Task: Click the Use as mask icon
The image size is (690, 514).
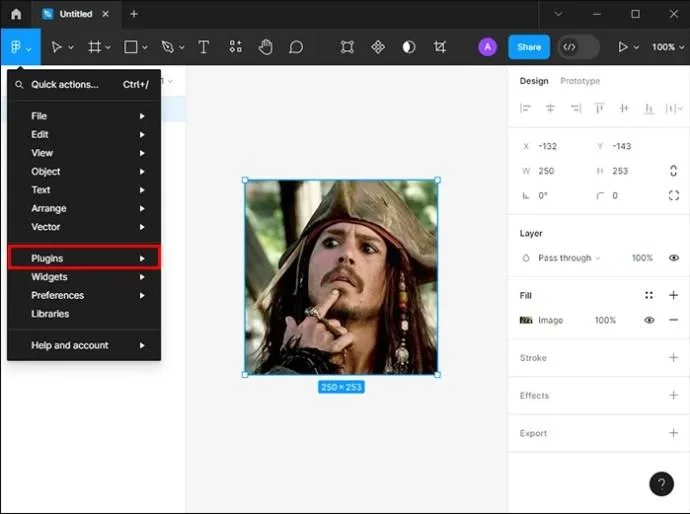Action: click(409, 47)
